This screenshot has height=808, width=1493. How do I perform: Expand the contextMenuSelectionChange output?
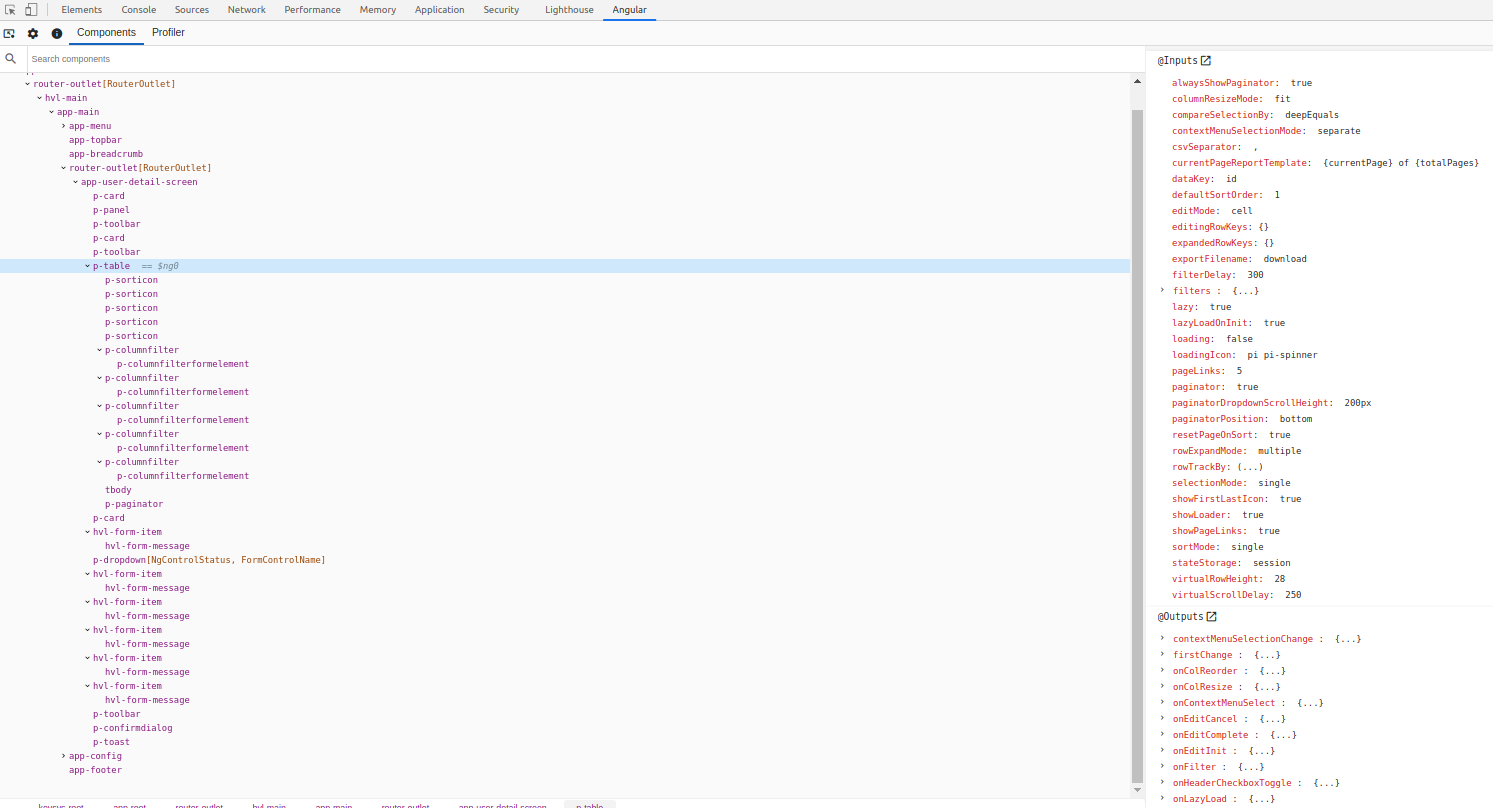click(x=1163, y=638)
